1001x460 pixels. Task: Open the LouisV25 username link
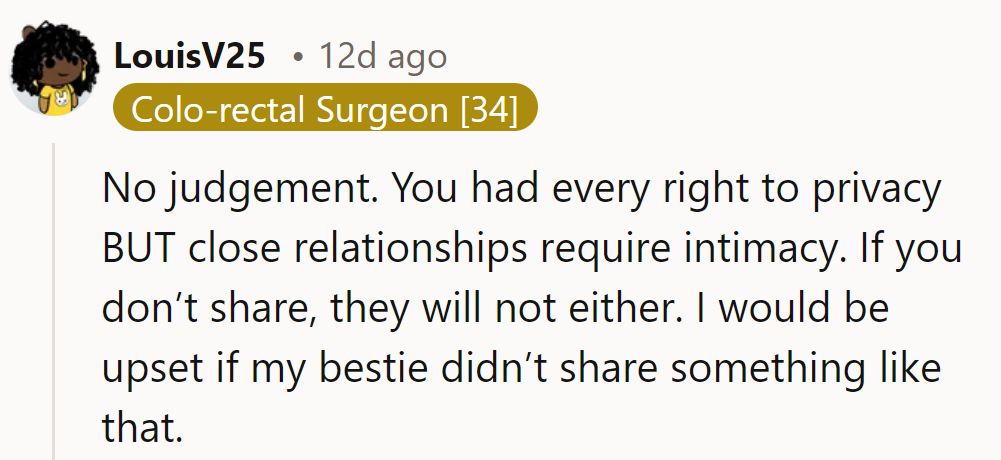(190, 56)
